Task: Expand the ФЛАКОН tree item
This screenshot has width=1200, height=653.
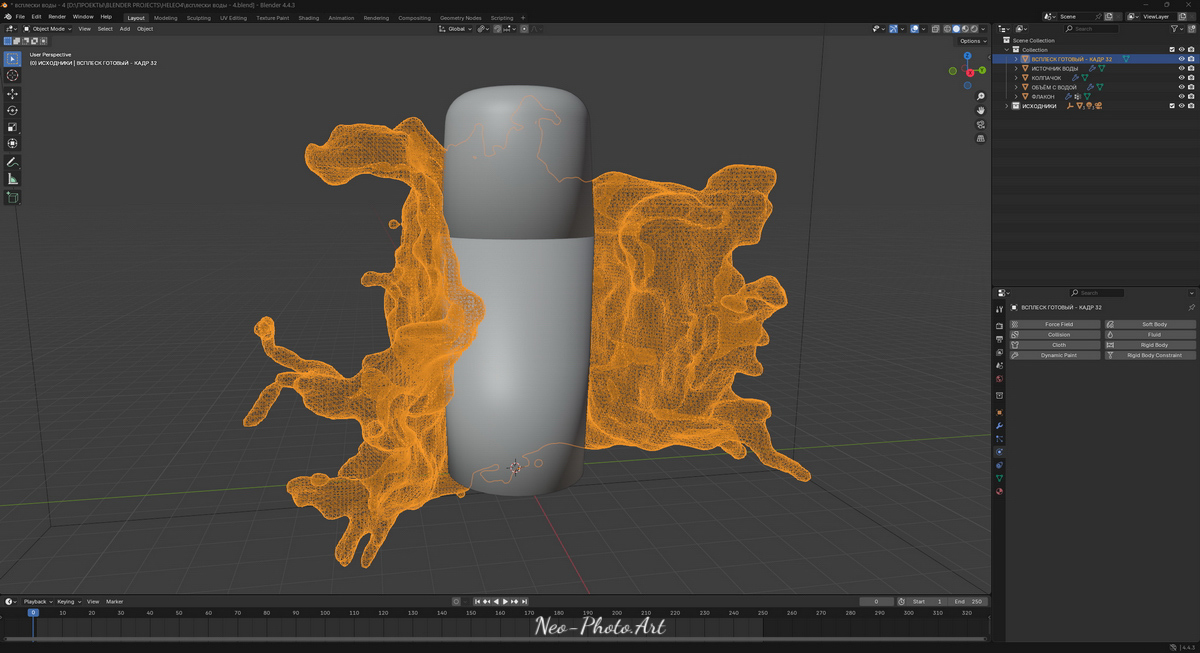Action: [1016, 96]
